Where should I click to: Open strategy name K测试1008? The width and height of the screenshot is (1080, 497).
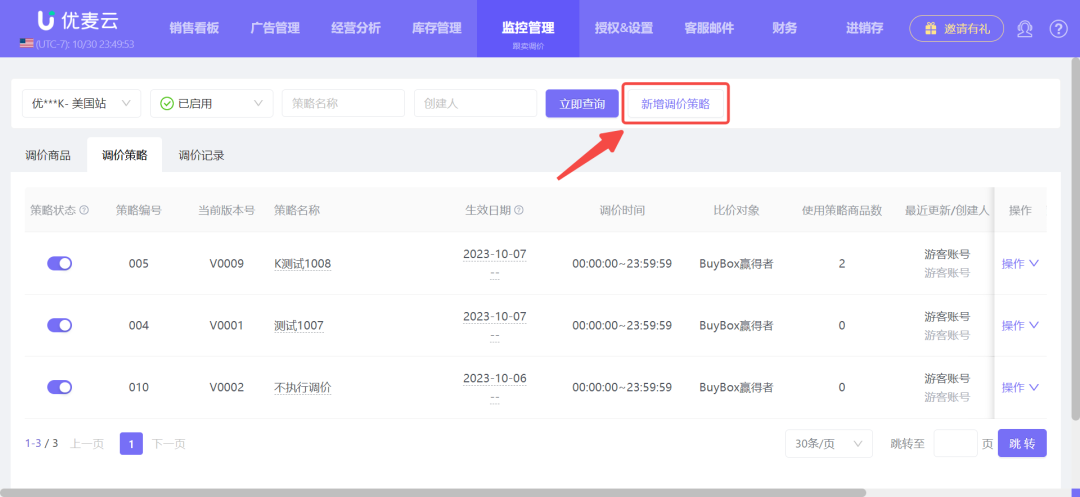[x=302, y=264]
